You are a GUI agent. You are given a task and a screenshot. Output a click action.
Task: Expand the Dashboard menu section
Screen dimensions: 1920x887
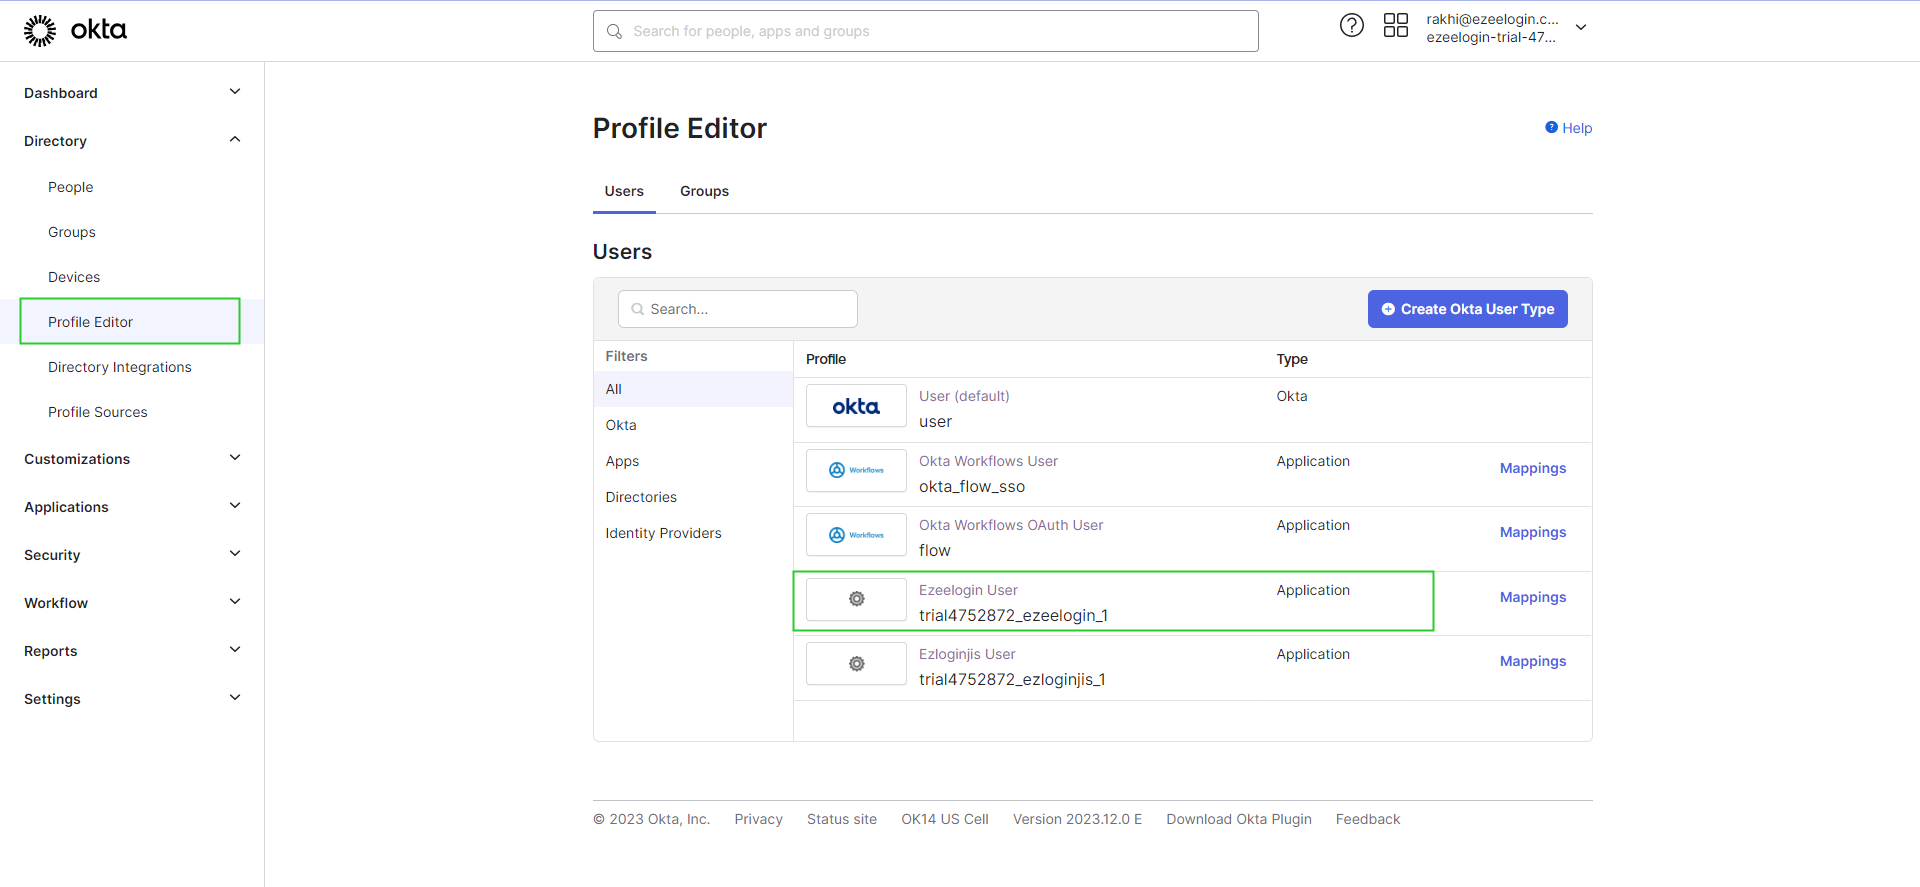pyautogui.click(x=235, y=92)
